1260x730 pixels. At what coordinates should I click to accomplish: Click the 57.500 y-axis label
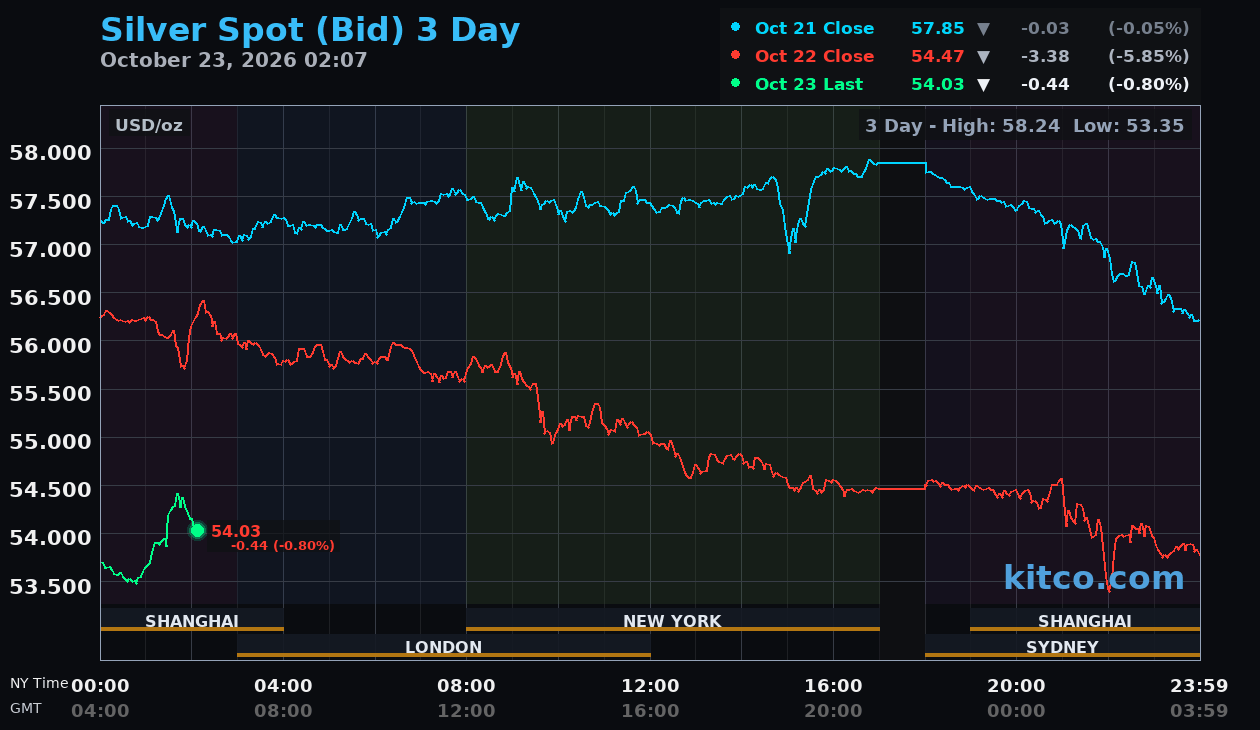click(50, 200)
